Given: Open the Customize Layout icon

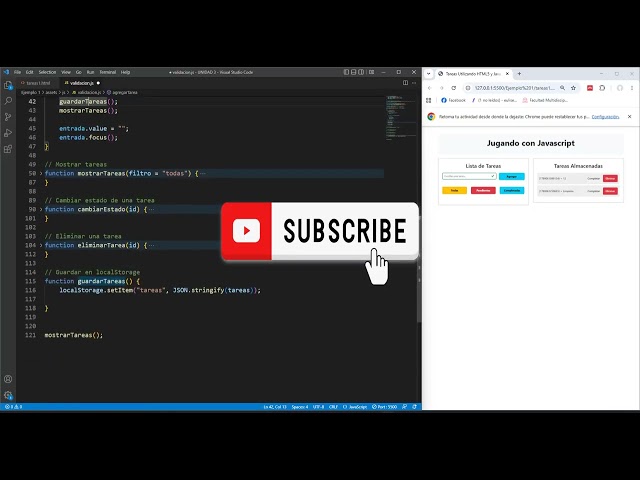Looking at the screenshot, I should [371, 72].
